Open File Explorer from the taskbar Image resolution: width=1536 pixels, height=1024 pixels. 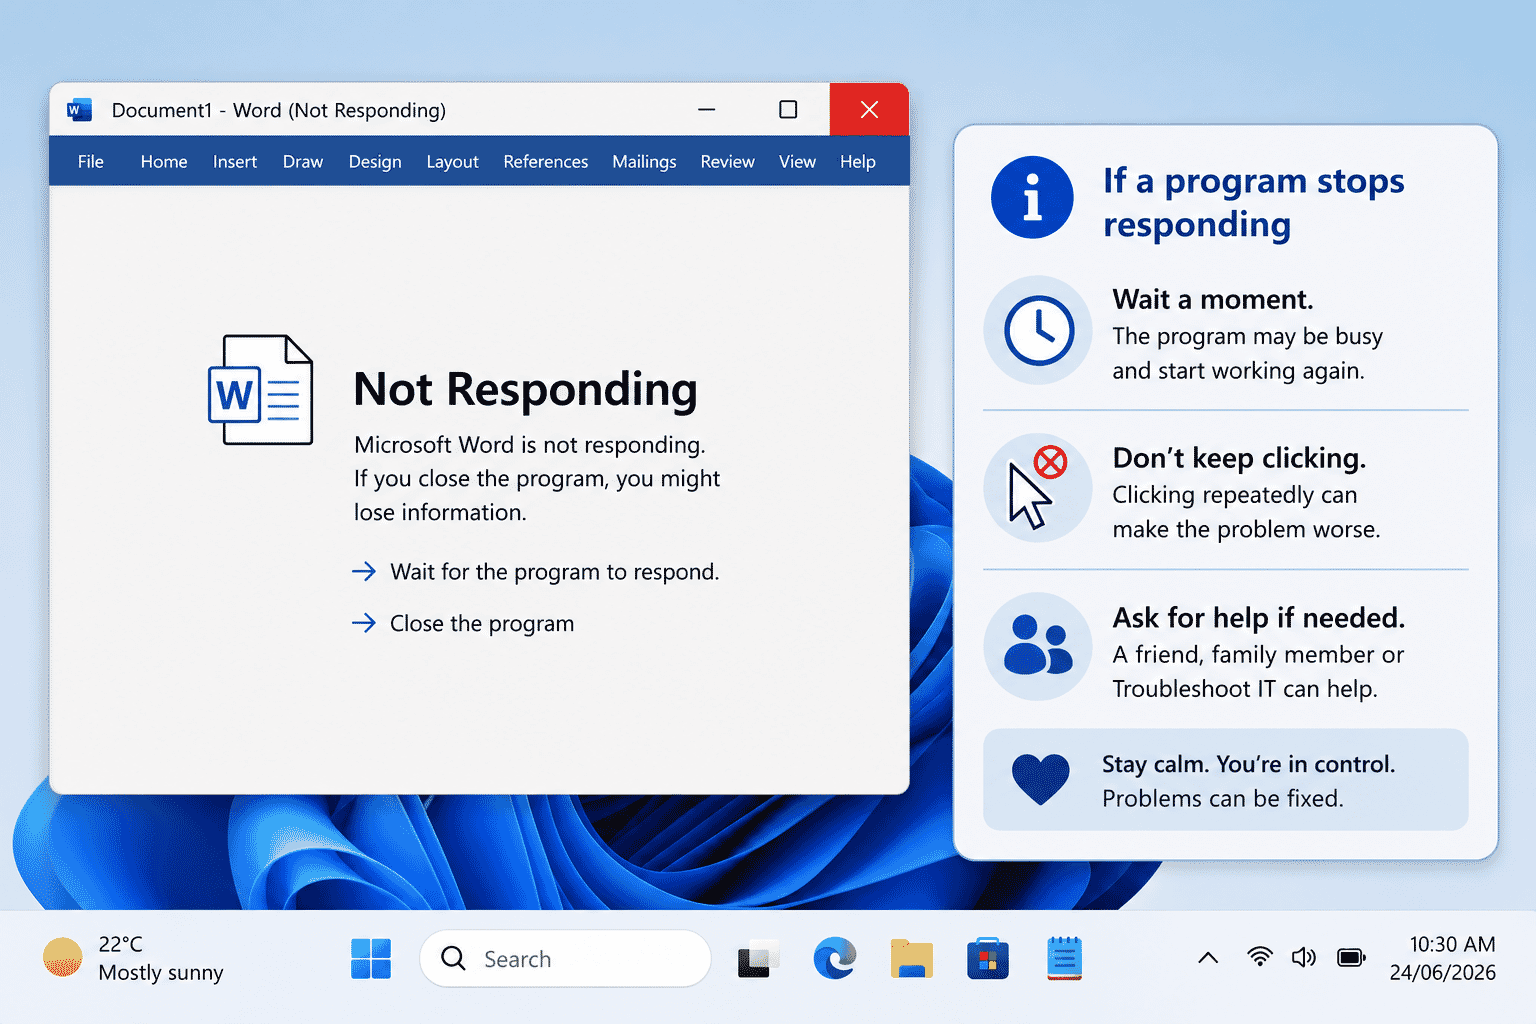tap(911, 959)
